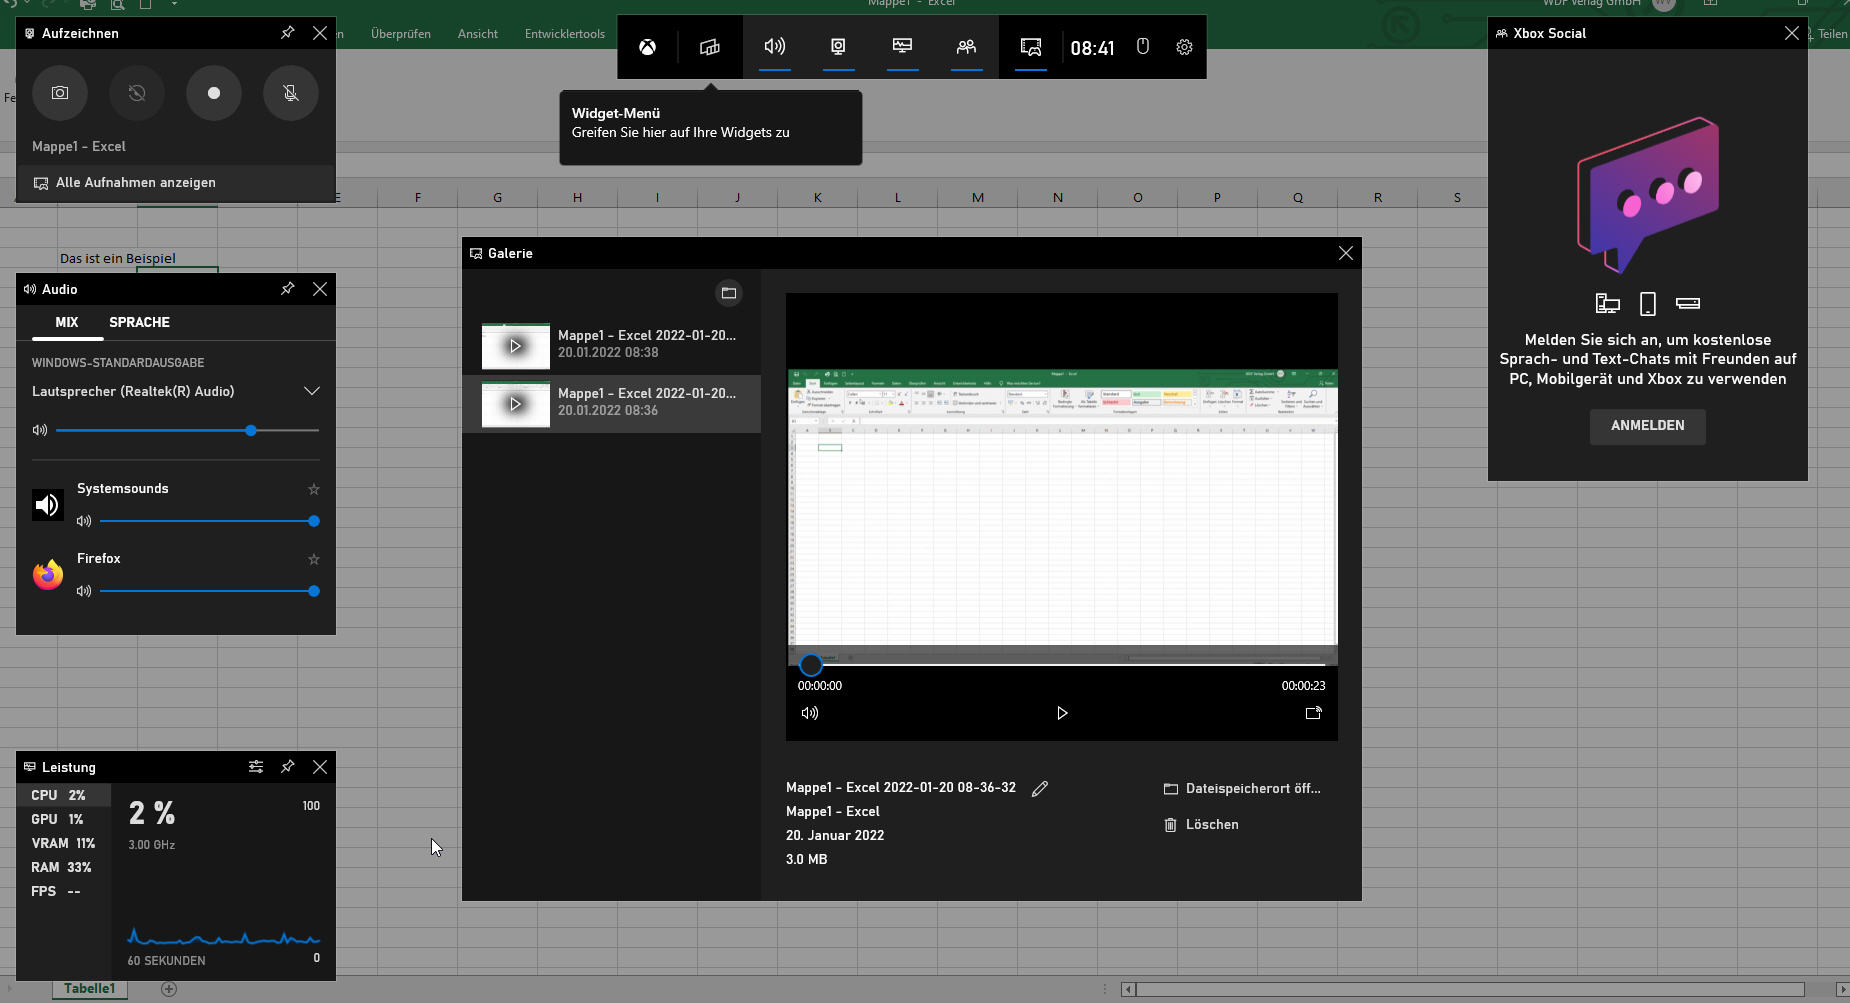The height and width of the screenshot is (1003, 1850).
Task: Click the Xbox logo in Game Bar
Action: click(648, 47)
